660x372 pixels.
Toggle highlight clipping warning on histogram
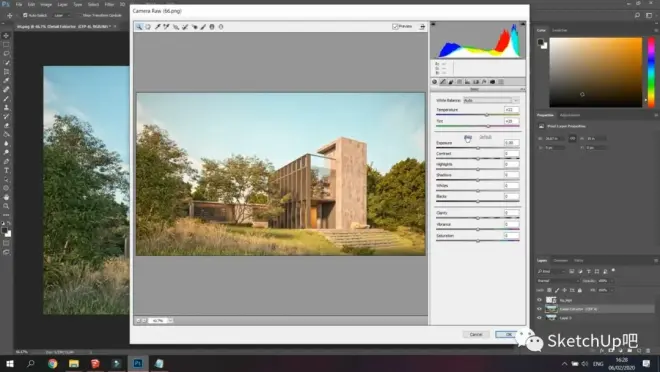click(522, 24)
